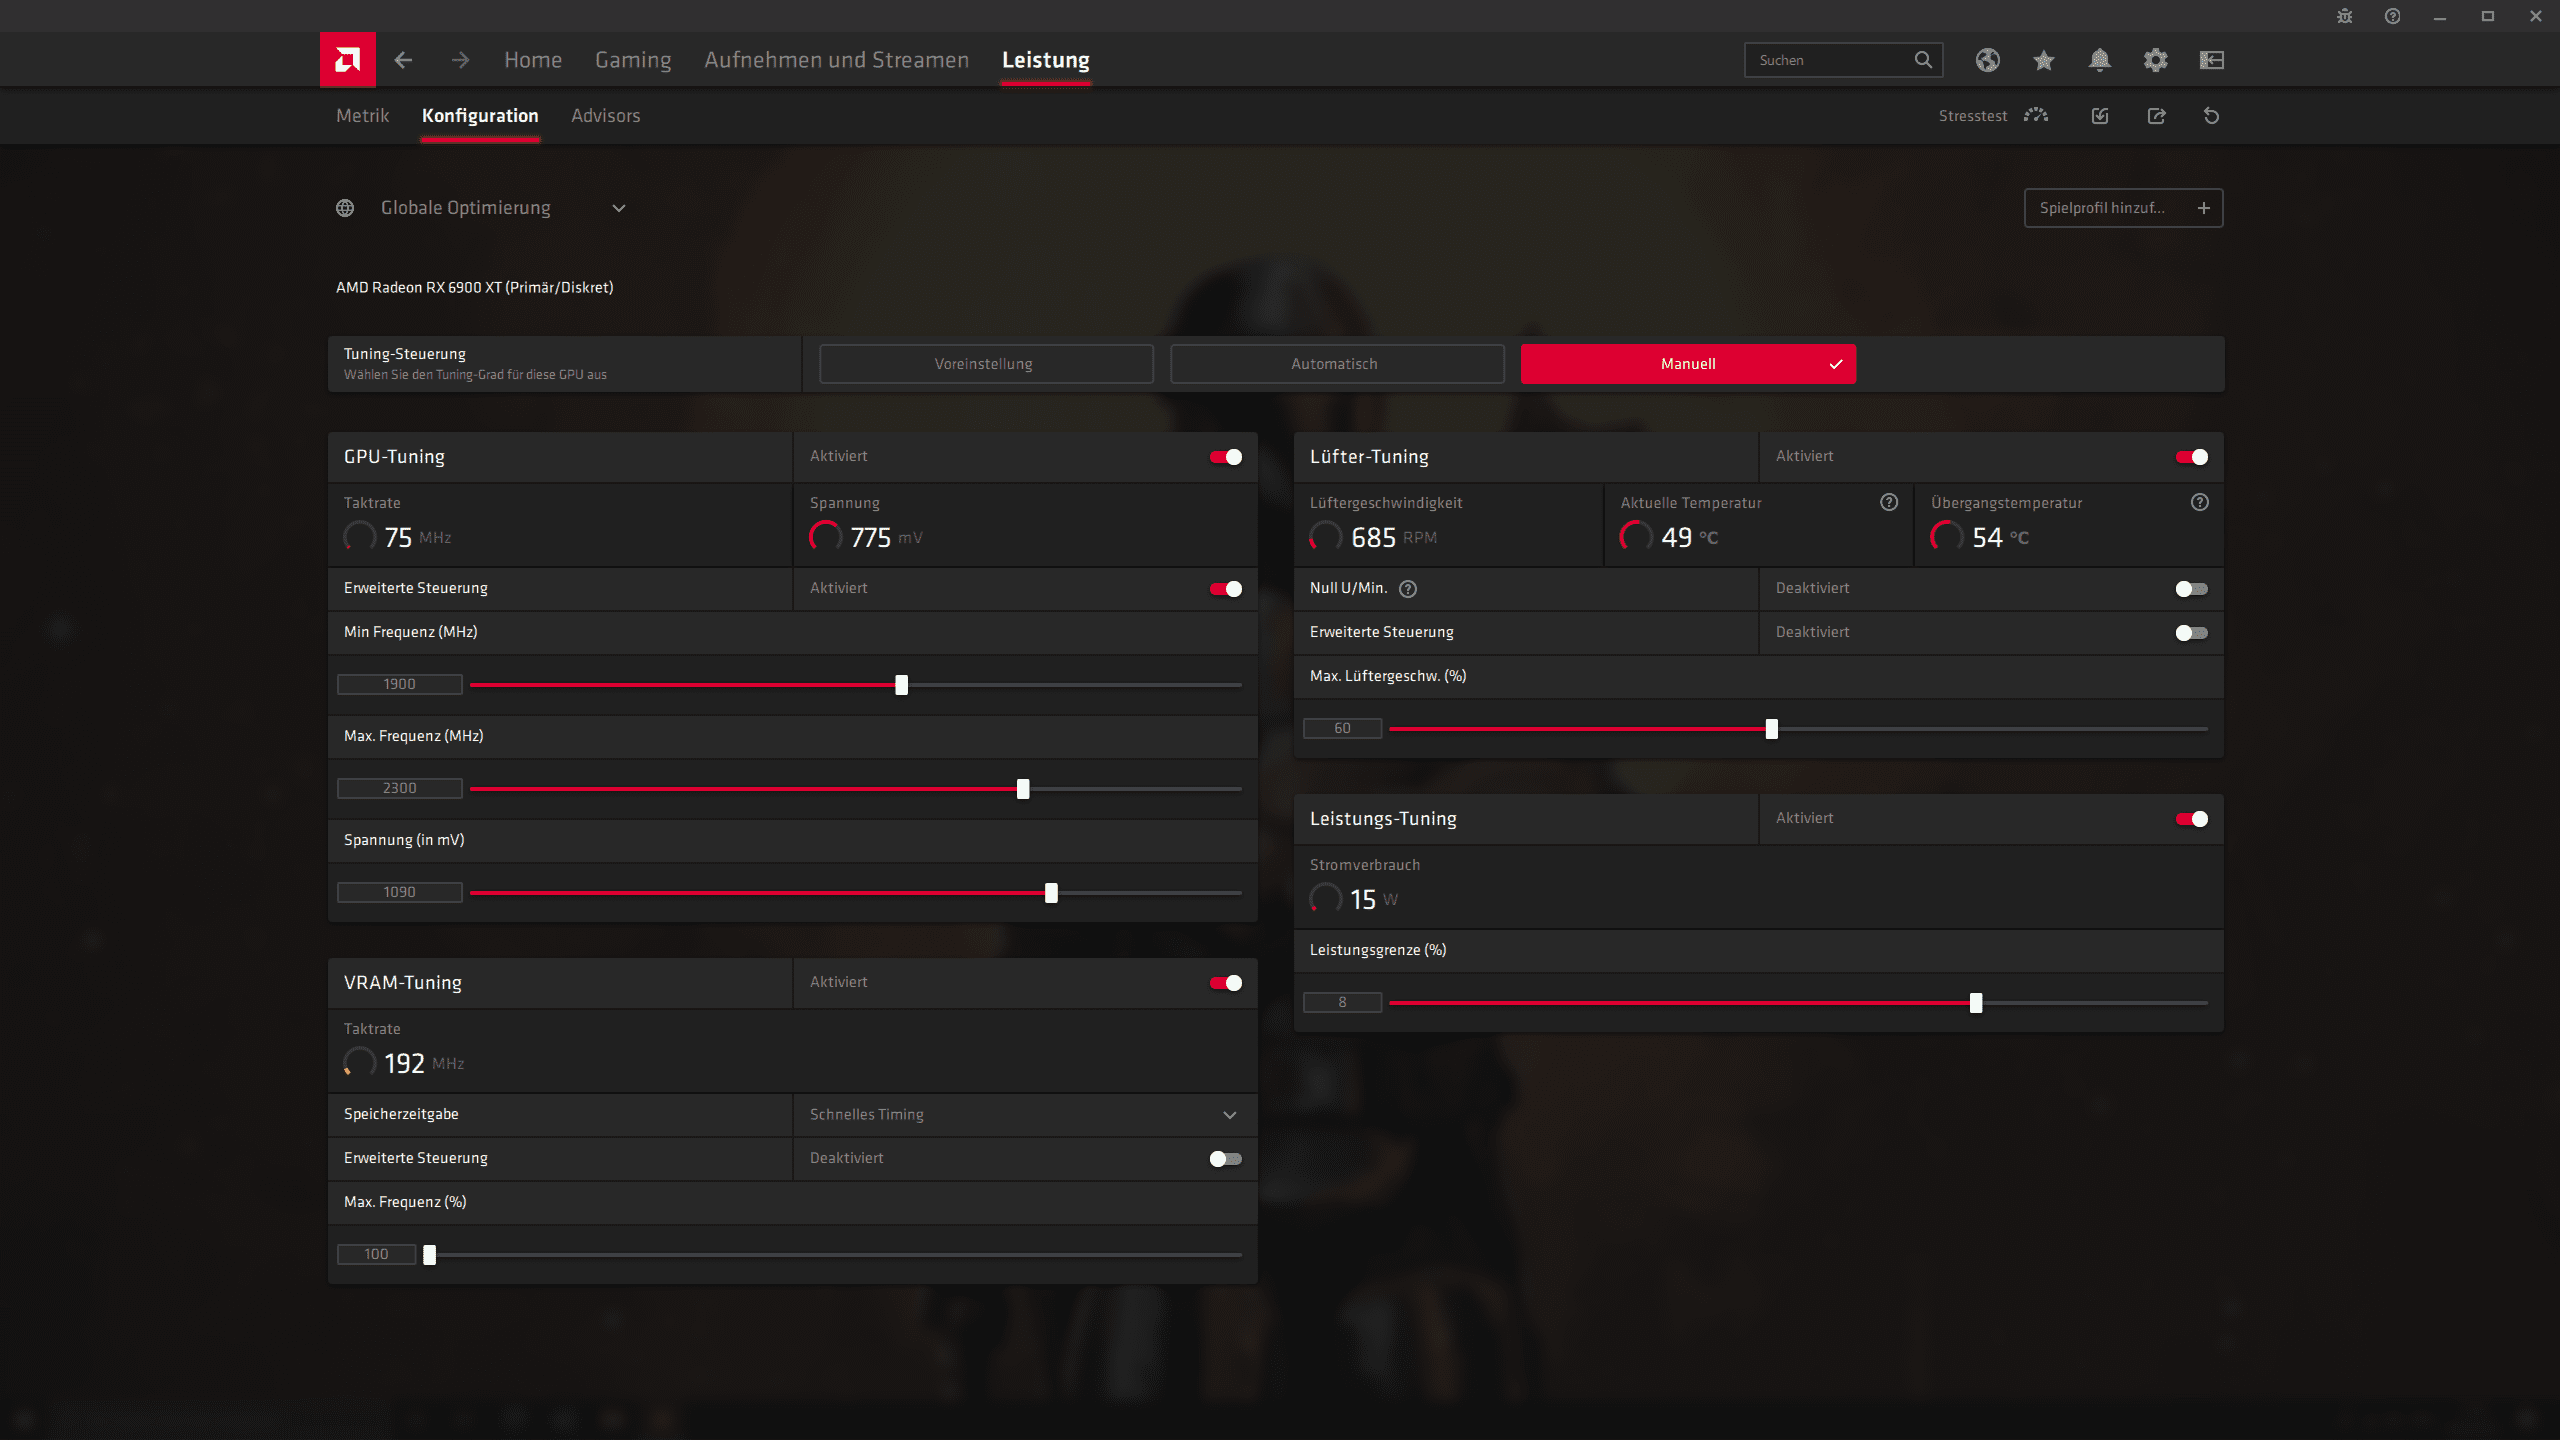Open the Gaming menu tab

[x=632, y=60]
